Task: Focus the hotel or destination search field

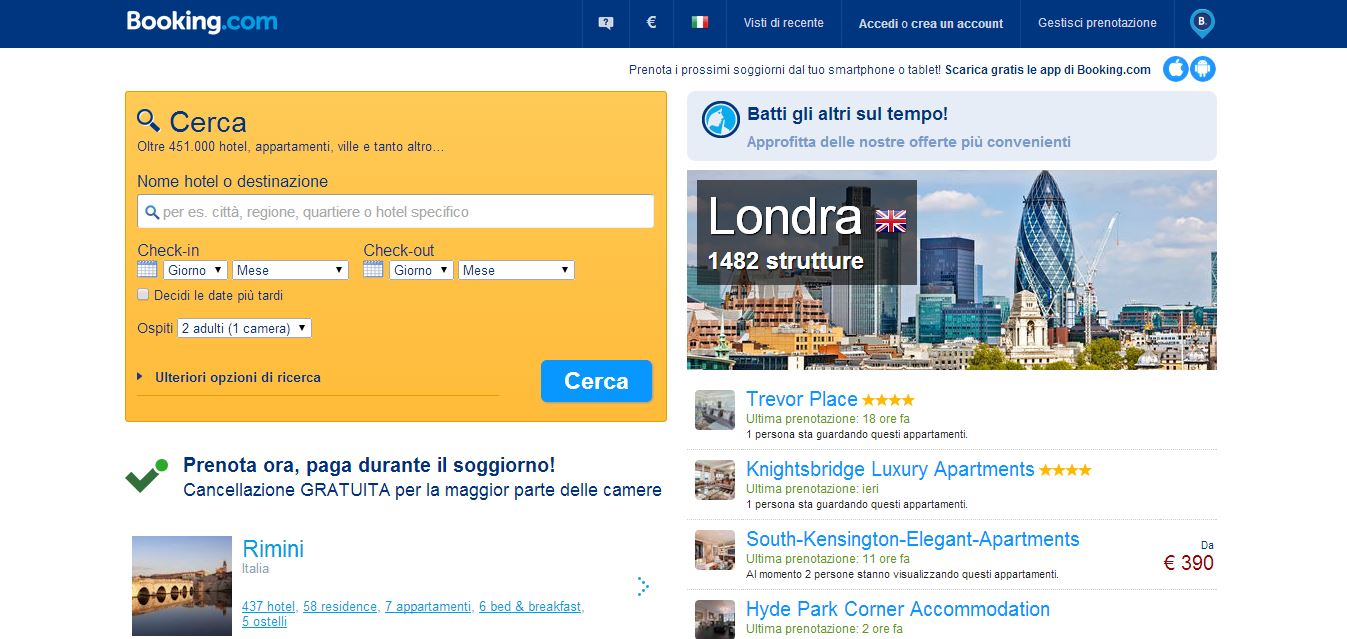Action: [395, 212]
